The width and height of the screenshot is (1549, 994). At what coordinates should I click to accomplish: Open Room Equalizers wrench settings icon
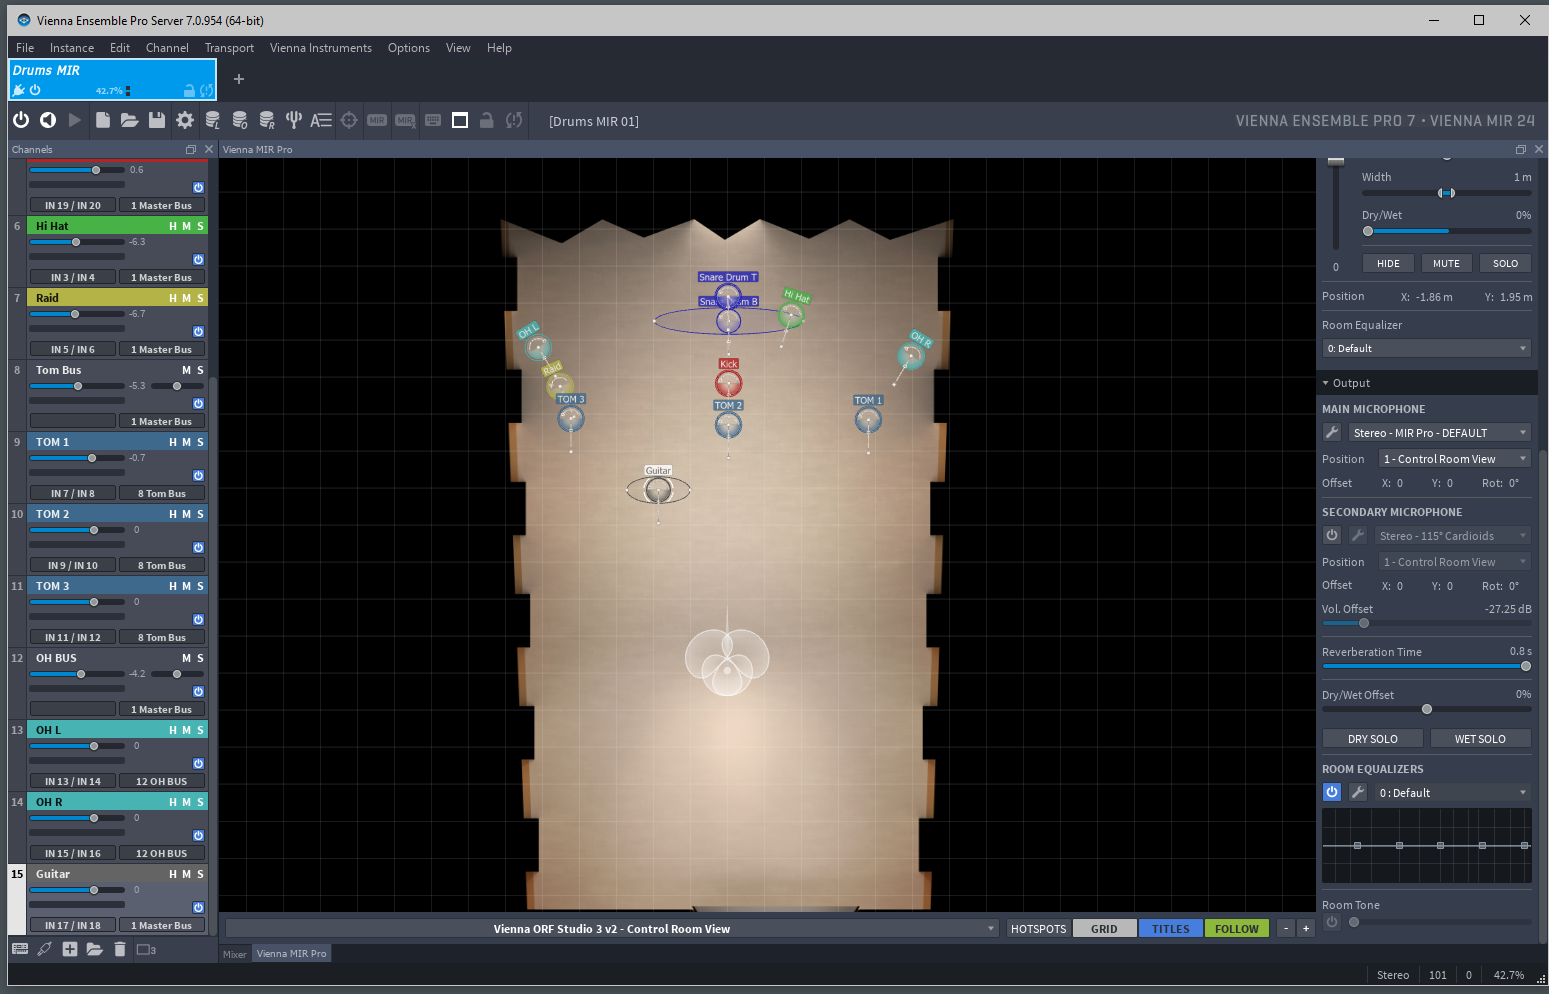coord(1358,792)
